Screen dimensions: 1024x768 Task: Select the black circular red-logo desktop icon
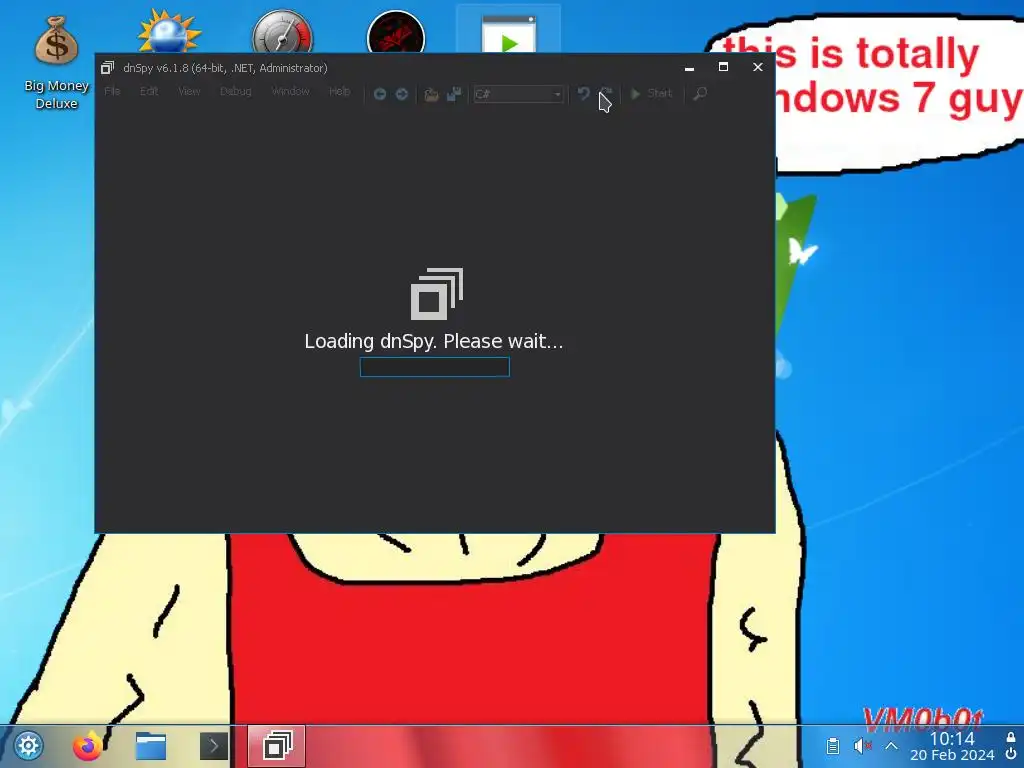coord(396,33)
